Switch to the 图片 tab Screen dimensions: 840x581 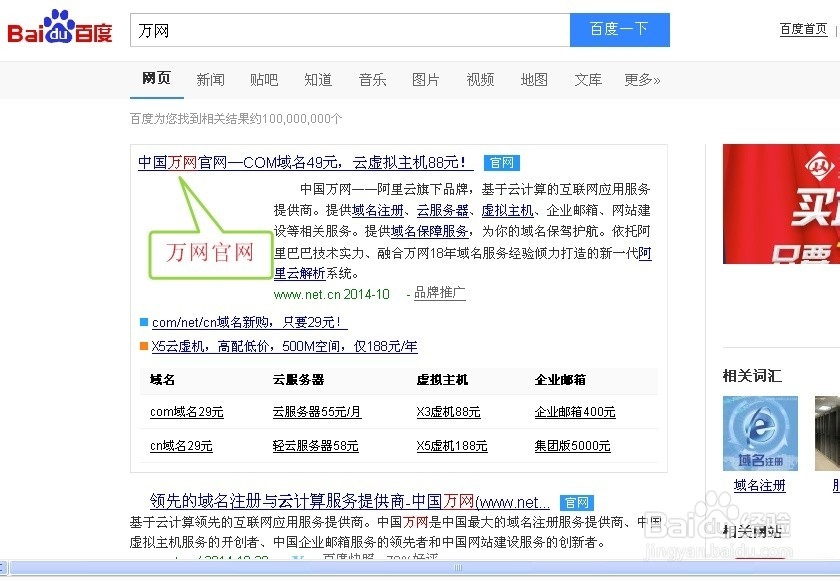coord(426,80)
